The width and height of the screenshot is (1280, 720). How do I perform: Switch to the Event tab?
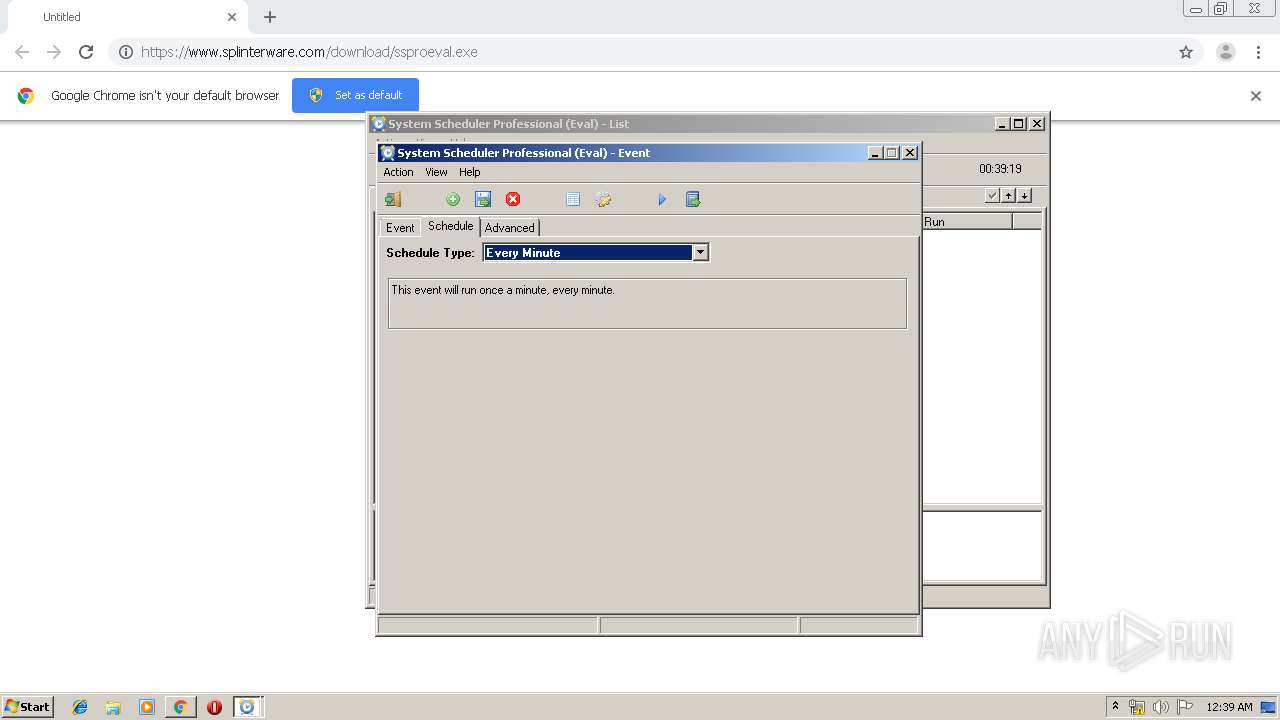coord(400,228)
